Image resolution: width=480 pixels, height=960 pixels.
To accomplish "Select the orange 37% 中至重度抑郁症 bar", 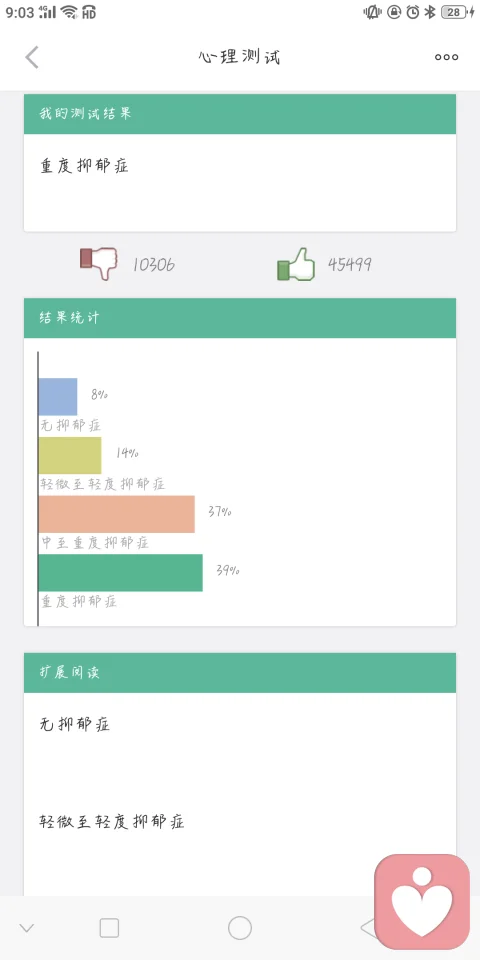I will point(116,514).
